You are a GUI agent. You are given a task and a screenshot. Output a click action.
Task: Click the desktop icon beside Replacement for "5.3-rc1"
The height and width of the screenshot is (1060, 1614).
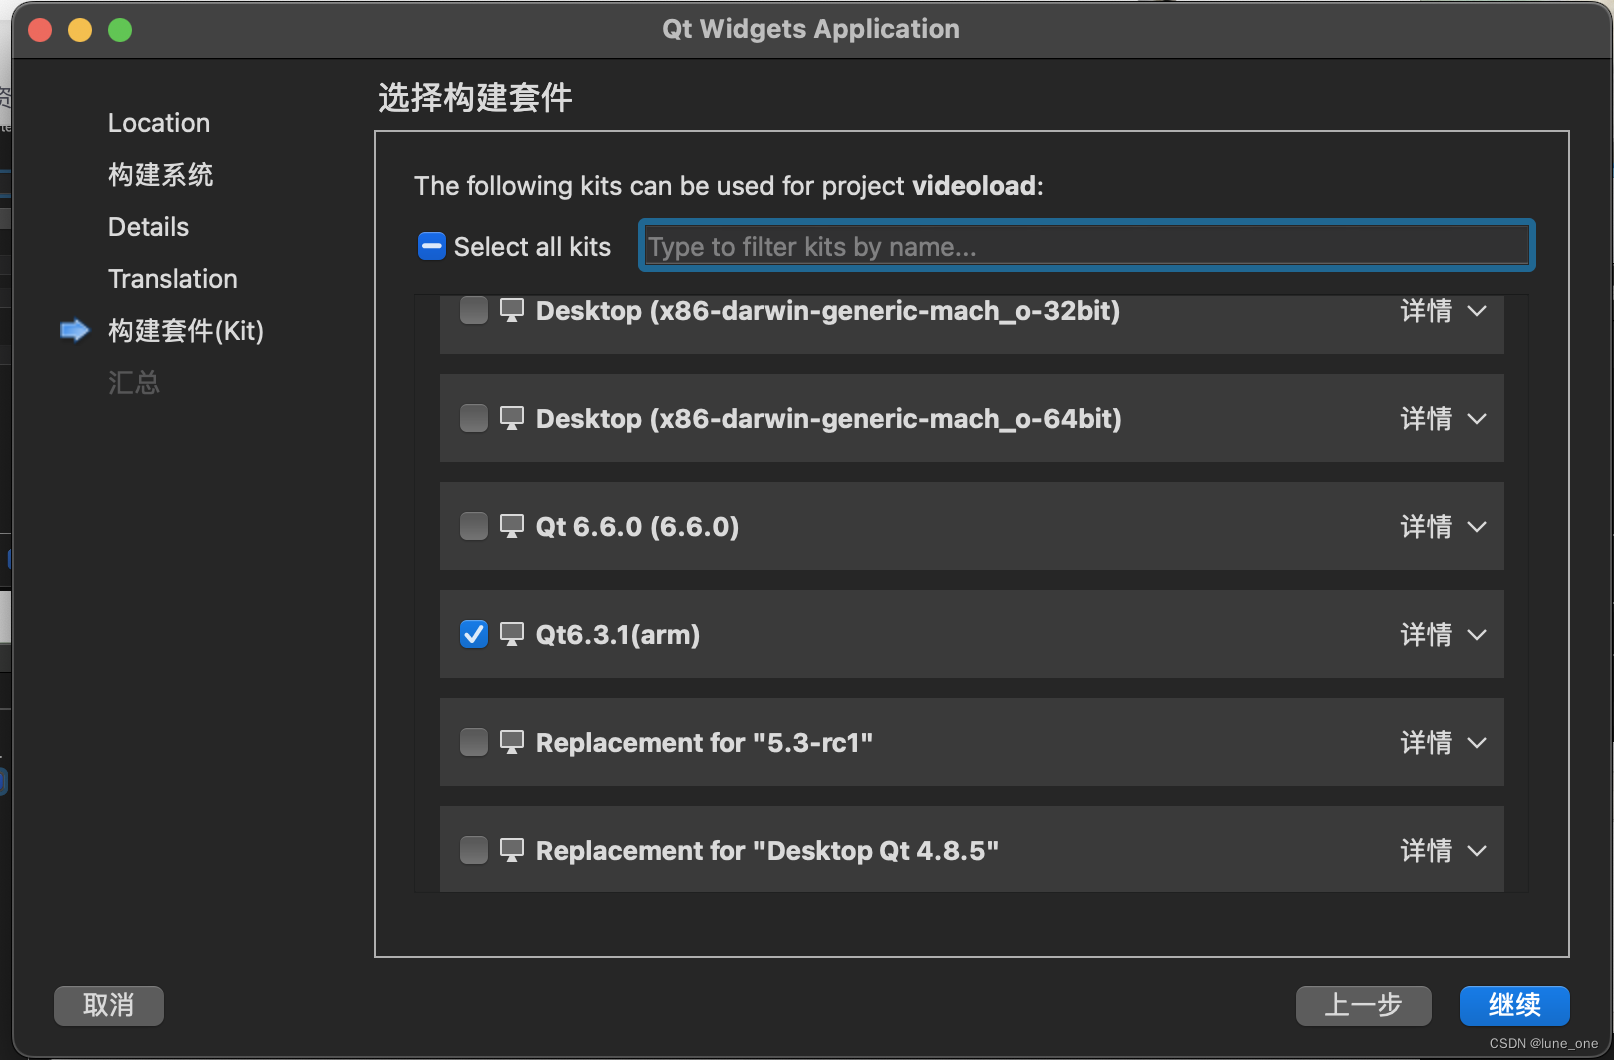[x=512, y=741]
